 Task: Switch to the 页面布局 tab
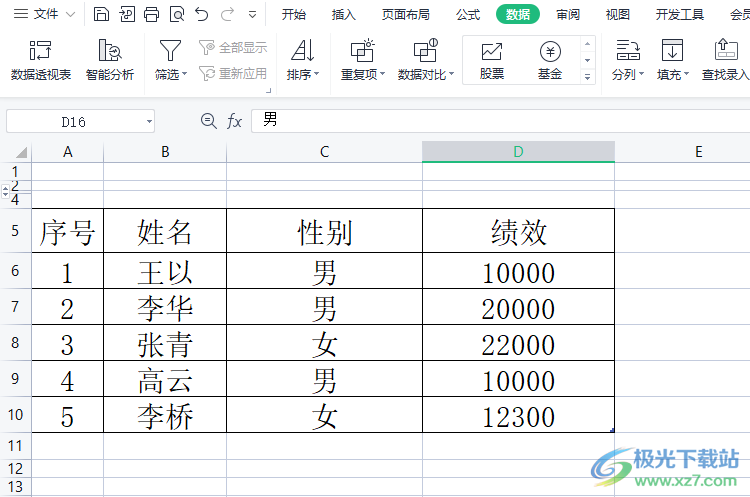click(x=406, y=14)
